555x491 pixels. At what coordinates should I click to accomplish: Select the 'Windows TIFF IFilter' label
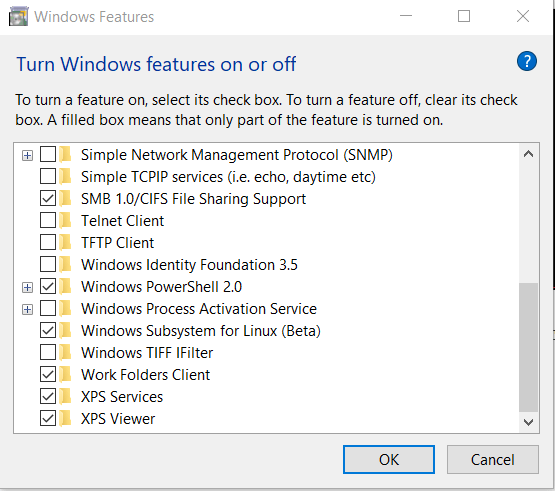tap(147, 353)
